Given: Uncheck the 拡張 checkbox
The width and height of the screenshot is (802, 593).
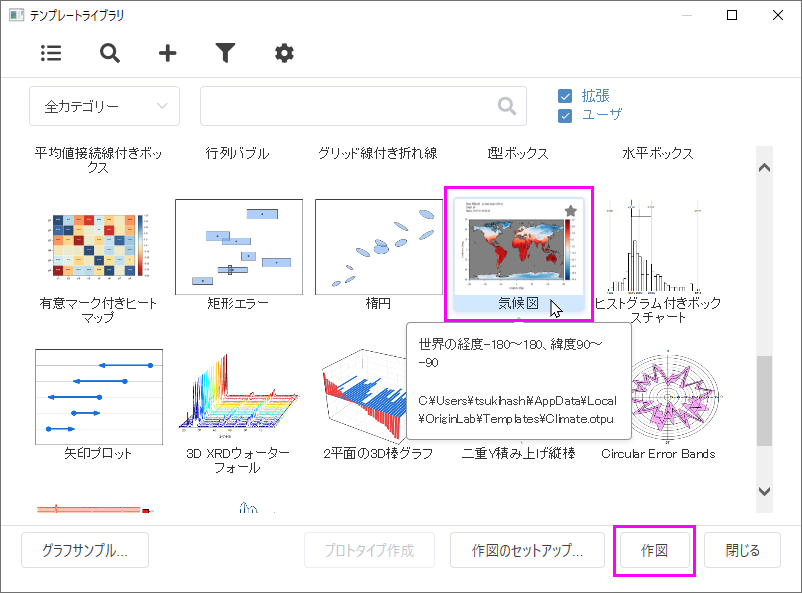Looking at the screenshot, I should [x=565, y=96].
